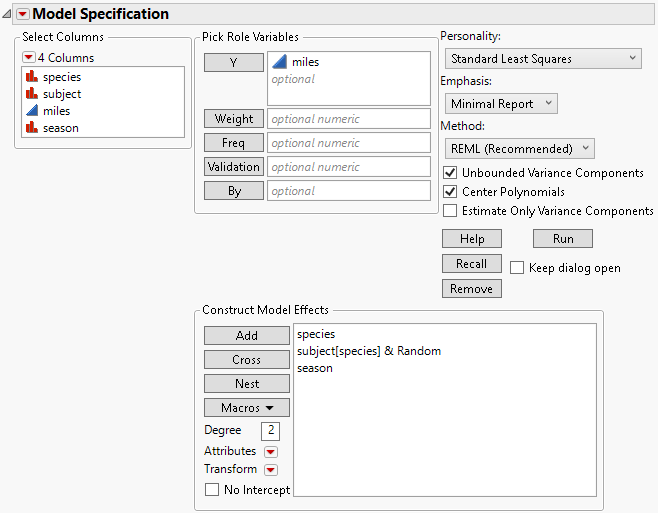Image resolution: width=658 pixels, height=513 pixels.
Task: Select the season column in the list
Action: pos(60,128)
